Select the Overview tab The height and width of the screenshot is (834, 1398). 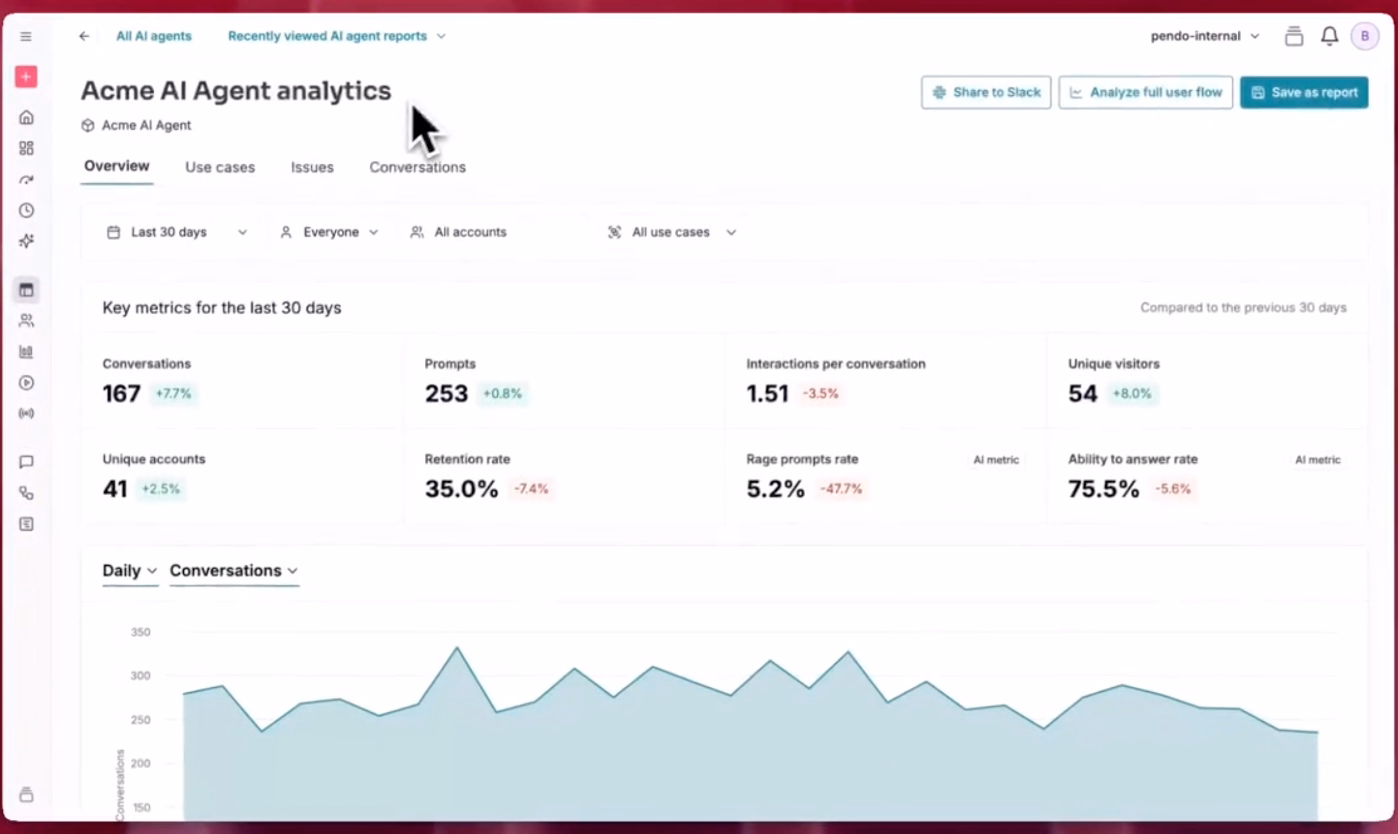pyautogui.click(x=117, y=166)
